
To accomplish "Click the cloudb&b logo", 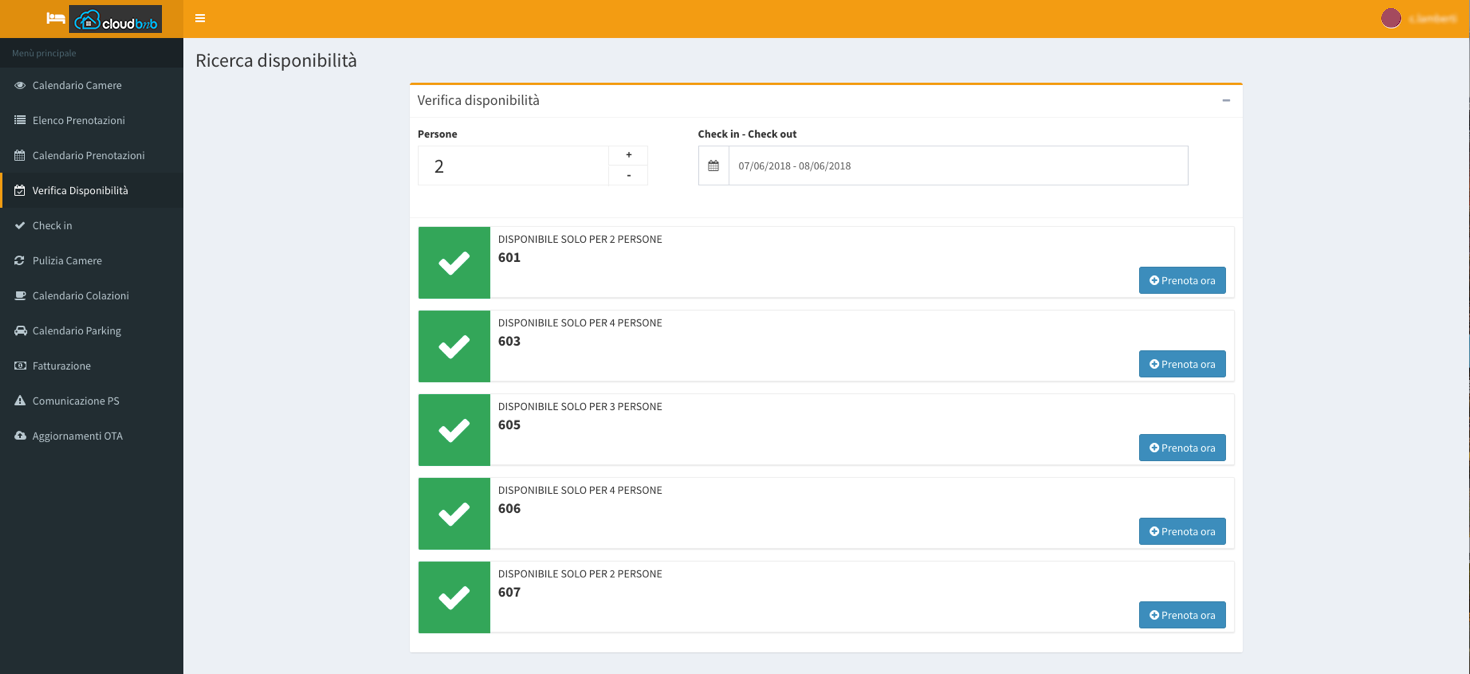I will point(115,19).
